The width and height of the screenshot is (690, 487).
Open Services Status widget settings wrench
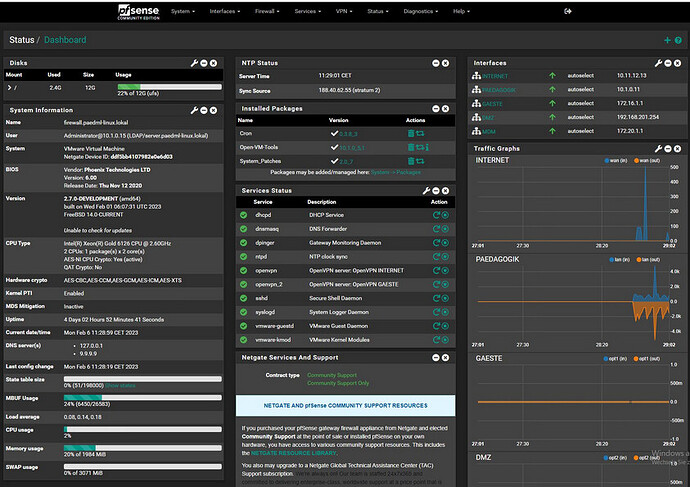coord(426,190)
